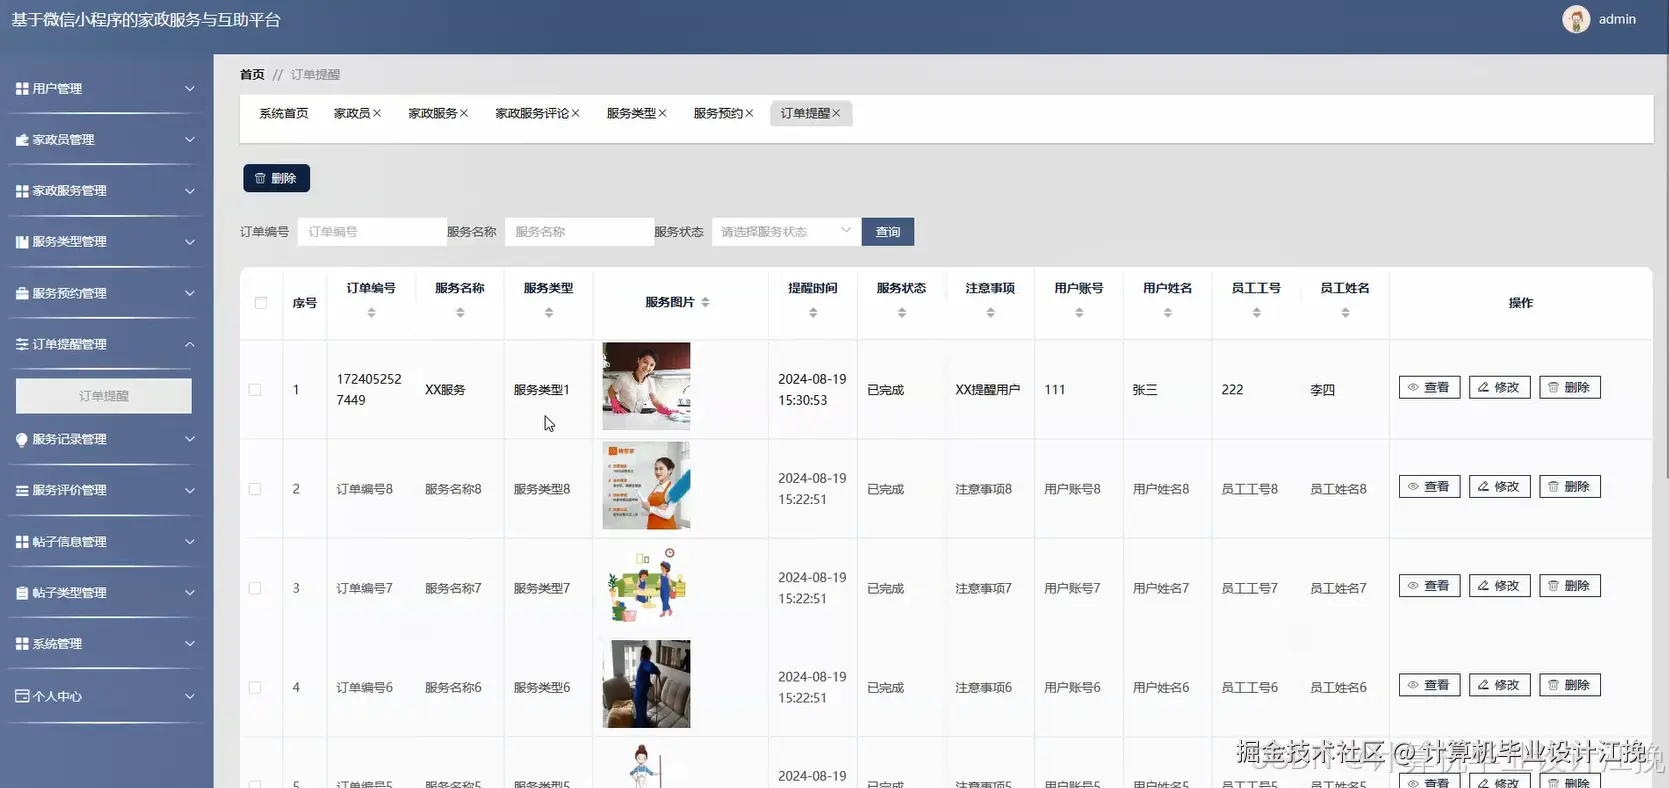Expand the 服务评价管理 menu chevron
The height and width of the screenshot is (788, 1669).
[x=190, y=491]
